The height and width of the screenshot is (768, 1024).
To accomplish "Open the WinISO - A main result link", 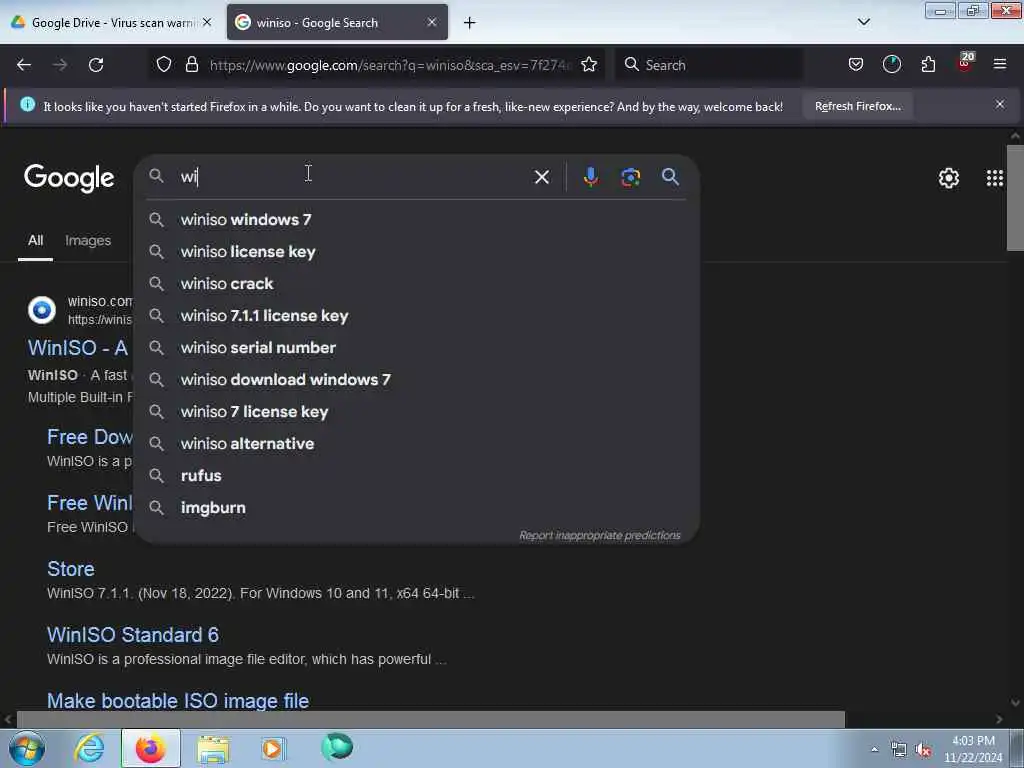I will (78, 347).
